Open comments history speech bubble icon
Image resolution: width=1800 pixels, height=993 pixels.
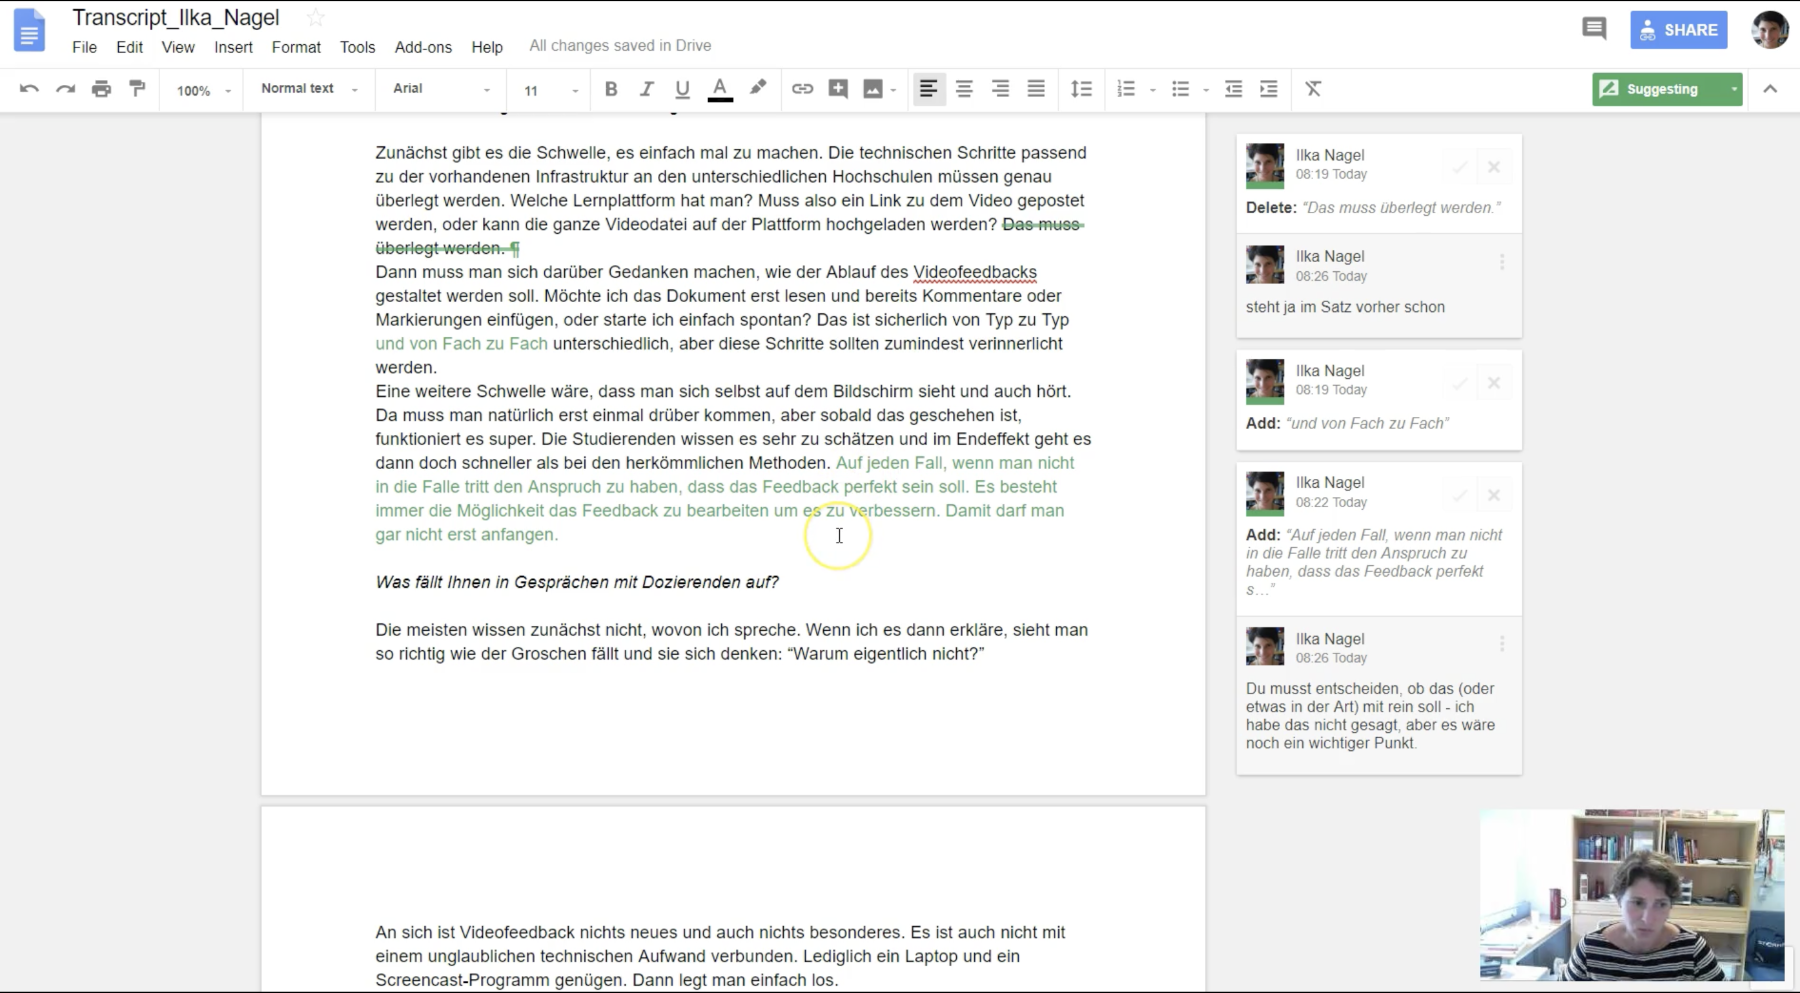coord(1594,29)
